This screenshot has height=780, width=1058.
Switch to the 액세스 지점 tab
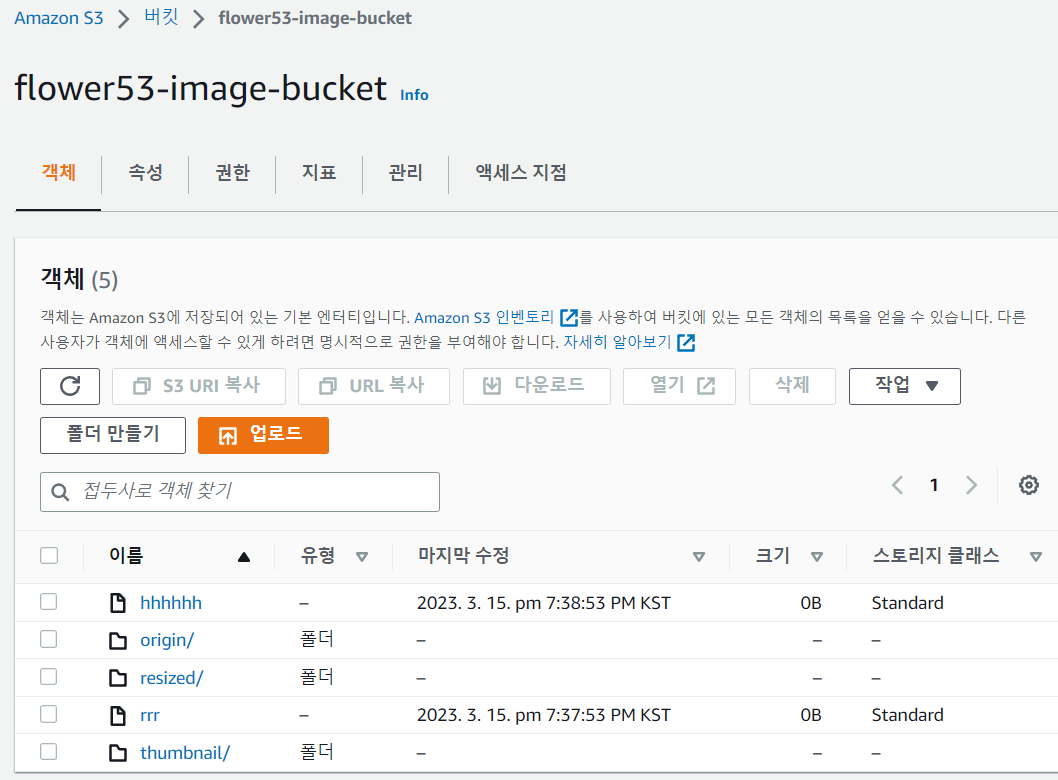pos(521,173)
